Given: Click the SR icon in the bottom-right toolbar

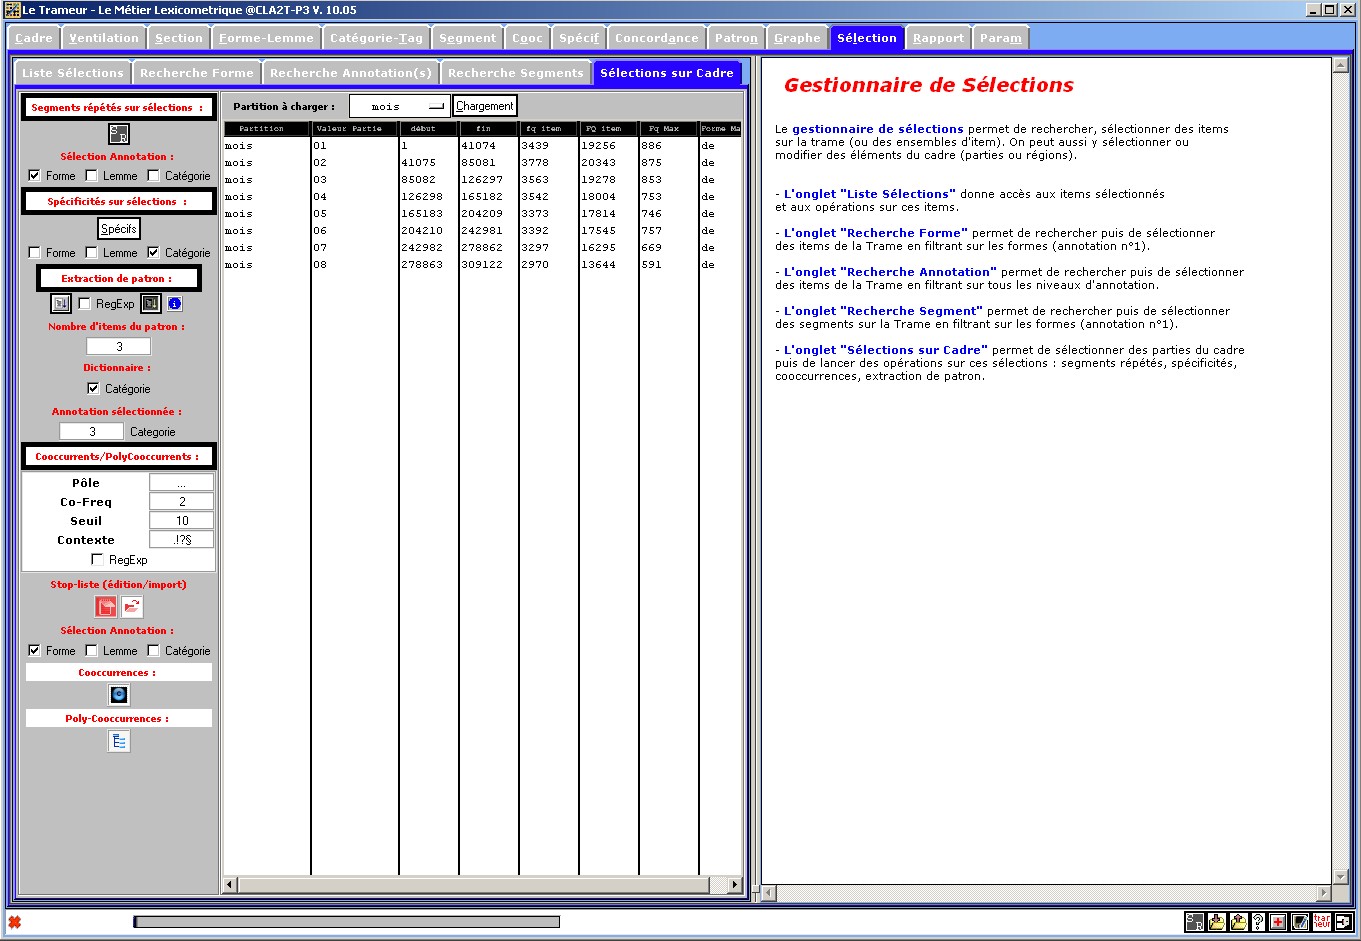Looking at the screenshot, I should pyautogui.click(x=1195, y=922).
